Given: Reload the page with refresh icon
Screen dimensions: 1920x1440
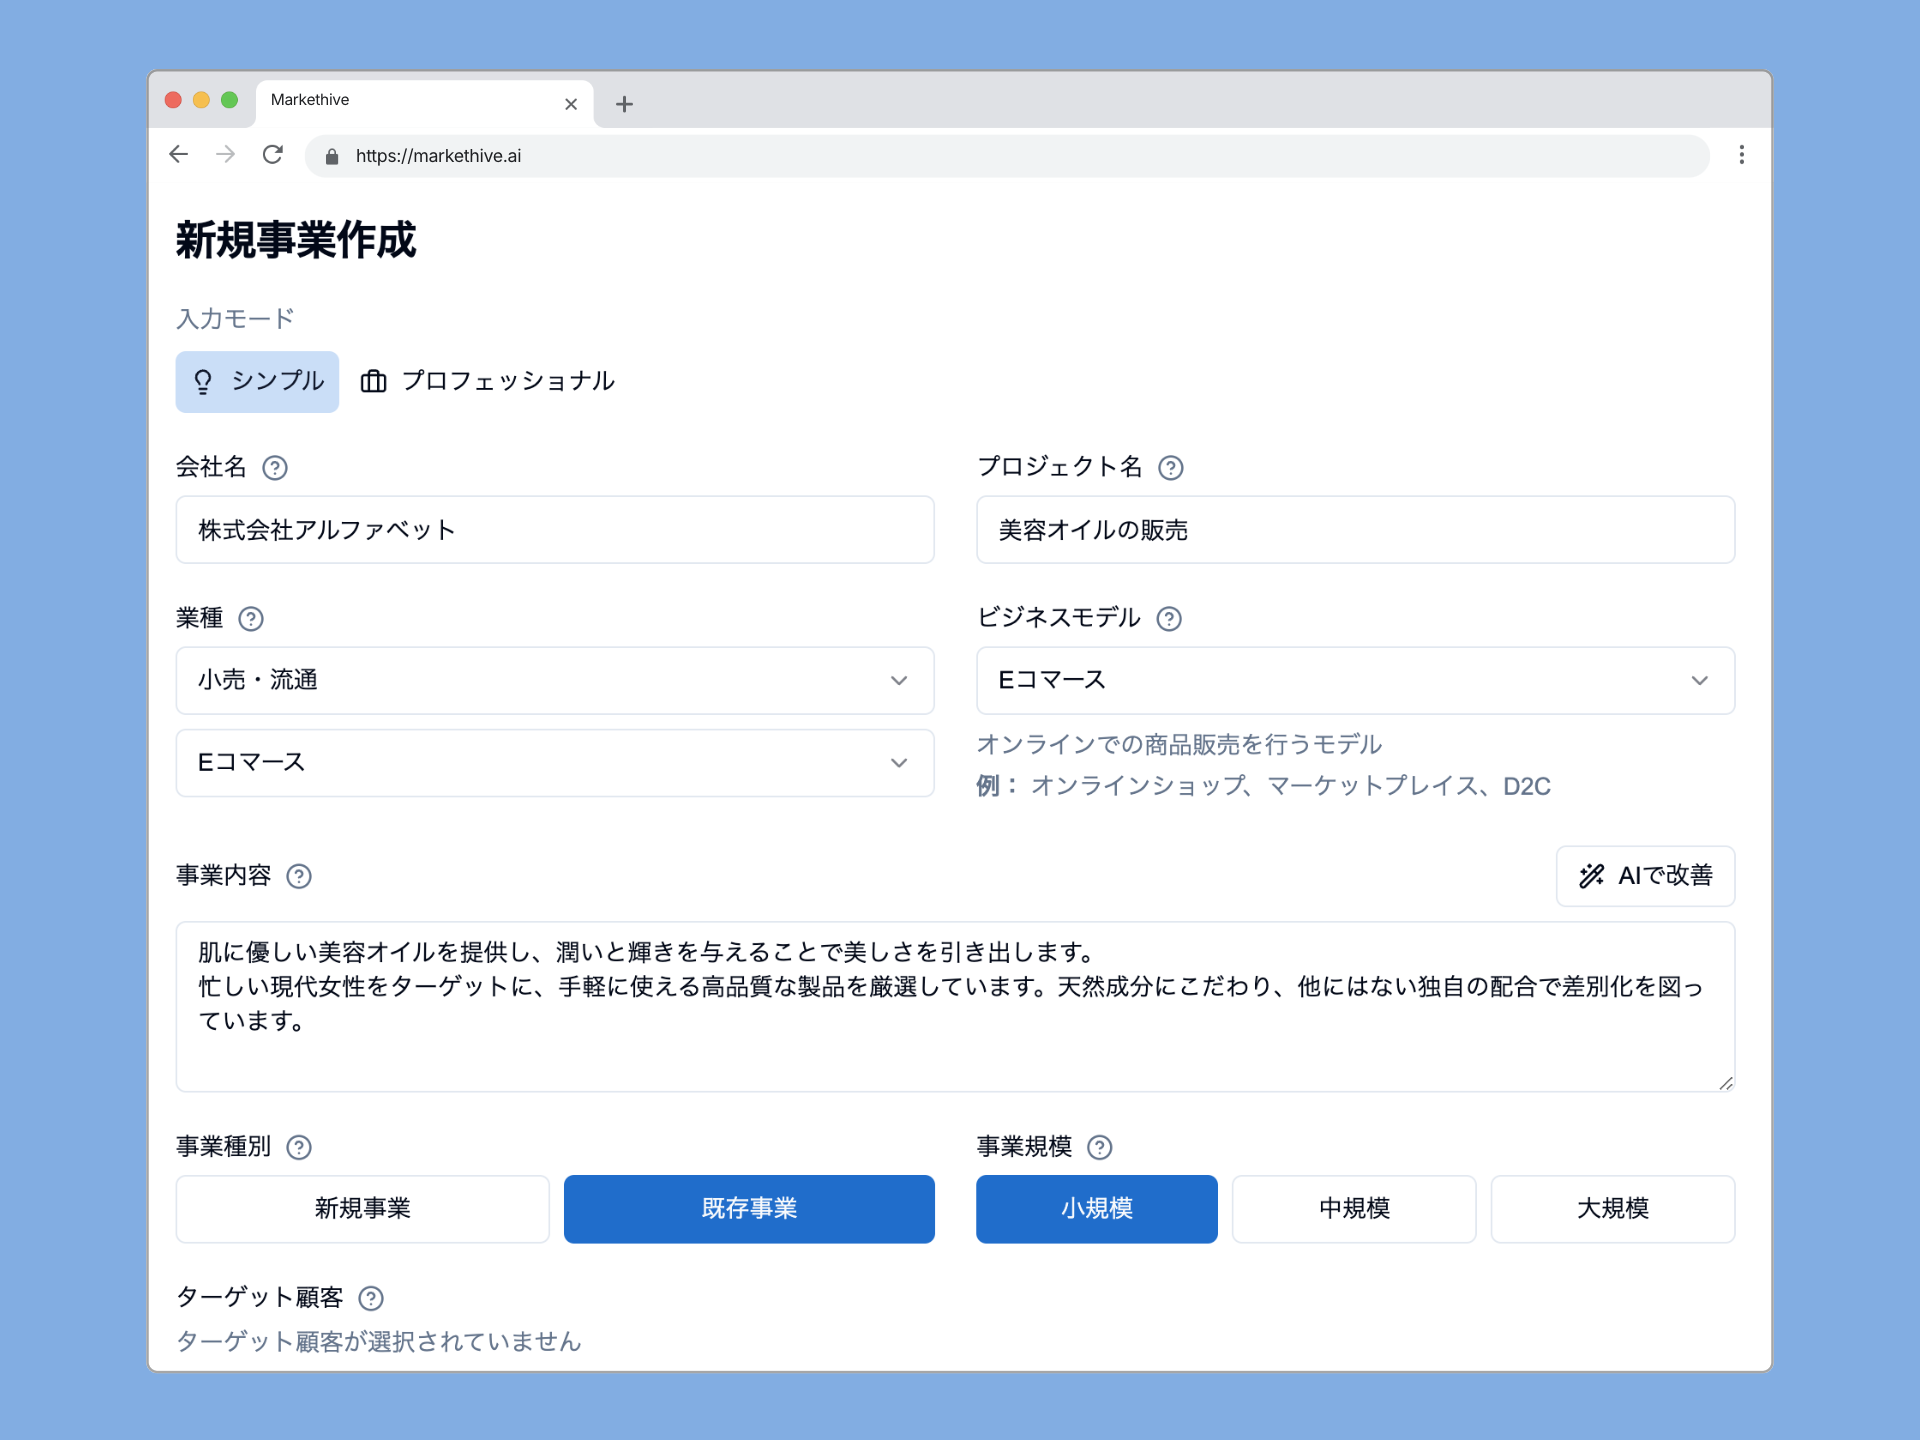Looking at the screenshot, I should [x=272, y=155].
